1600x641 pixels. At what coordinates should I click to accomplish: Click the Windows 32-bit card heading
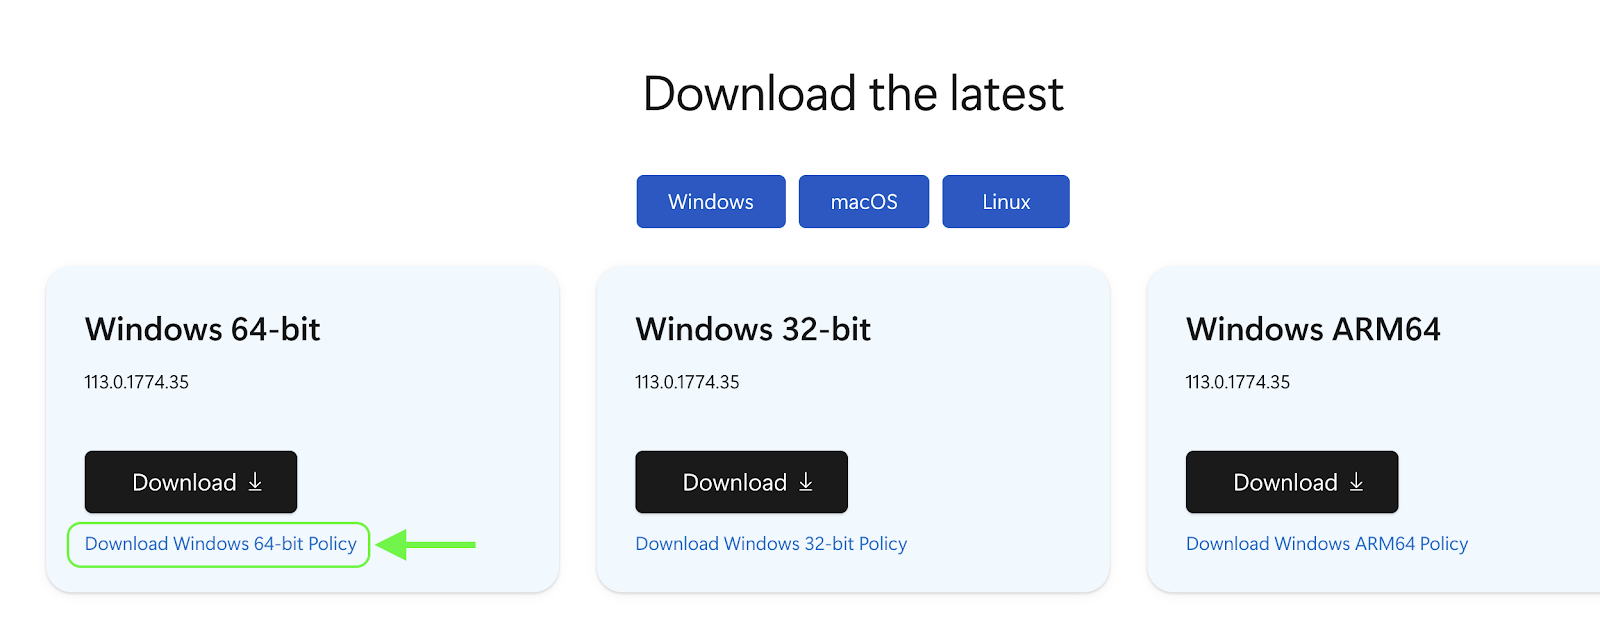coord(753,329)
